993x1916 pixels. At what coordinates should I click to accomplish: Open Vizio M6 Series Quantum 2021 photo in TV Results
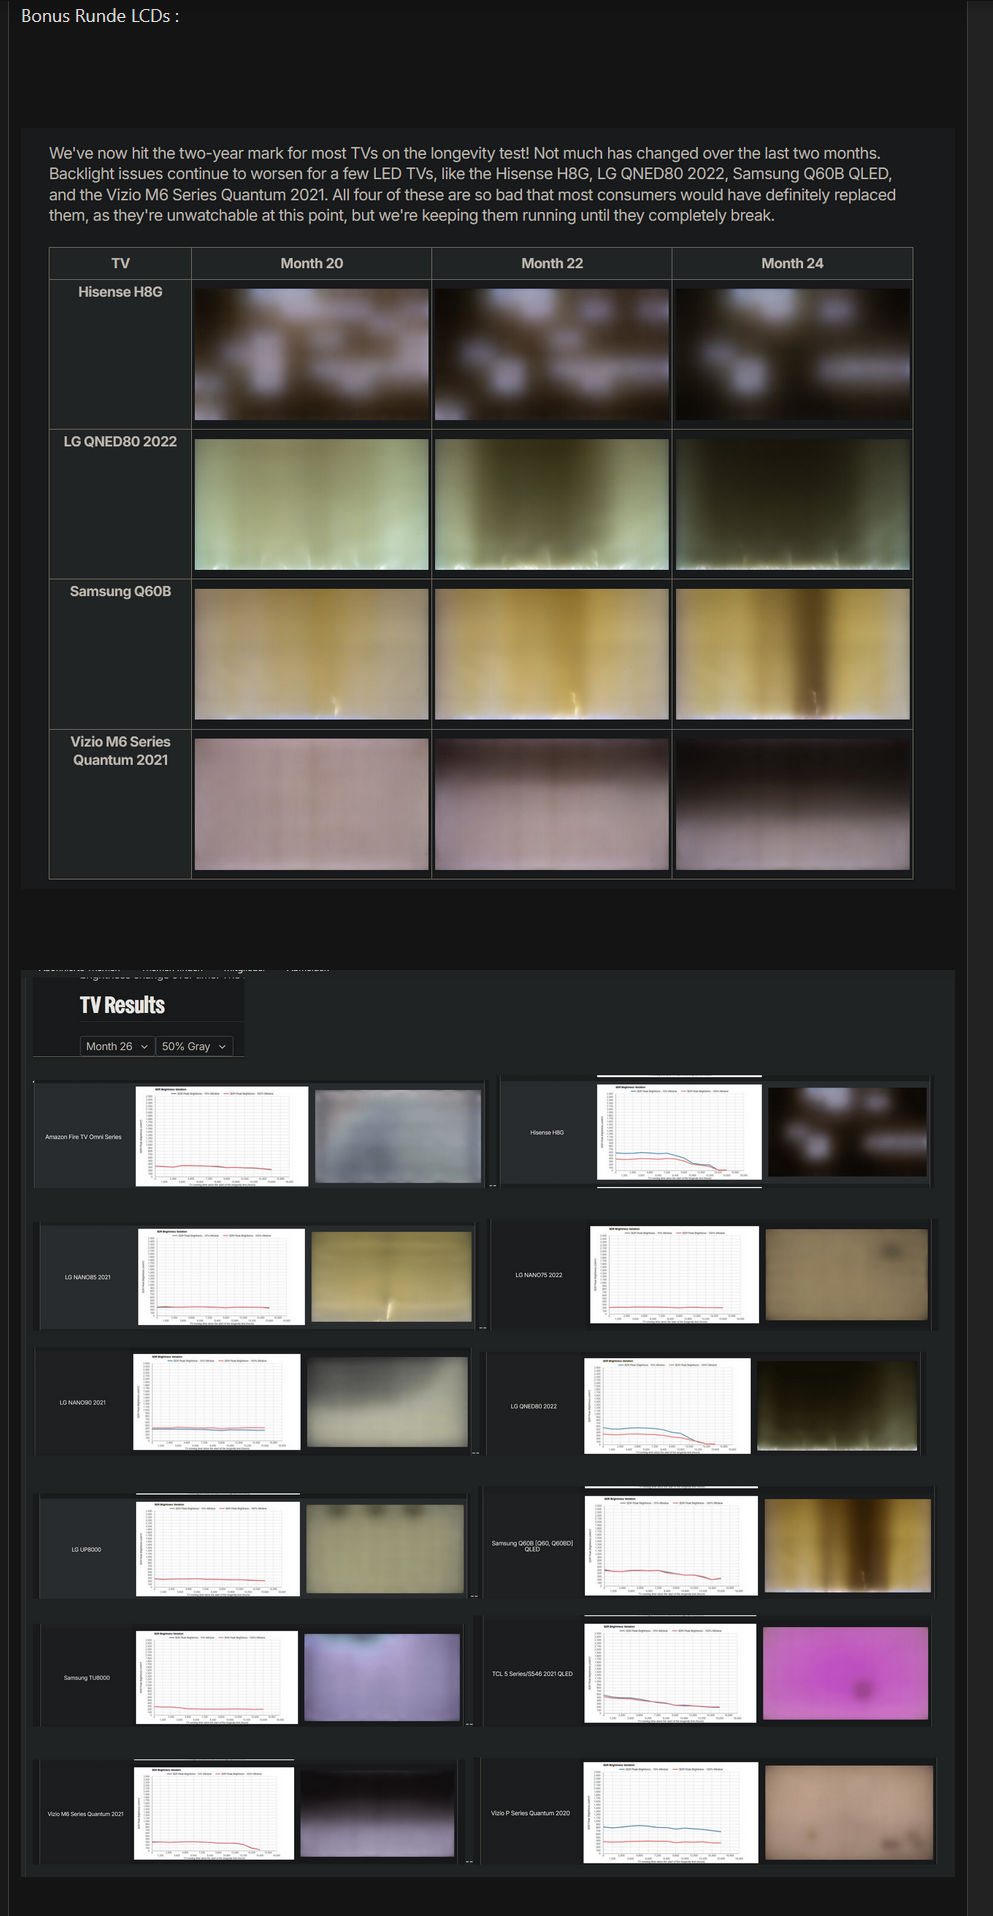point(378,1814)
